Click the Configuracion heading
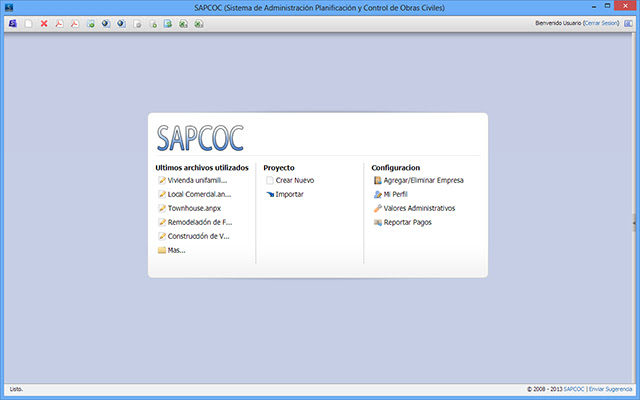The image size is (640, 400). (x=396, y=168)
